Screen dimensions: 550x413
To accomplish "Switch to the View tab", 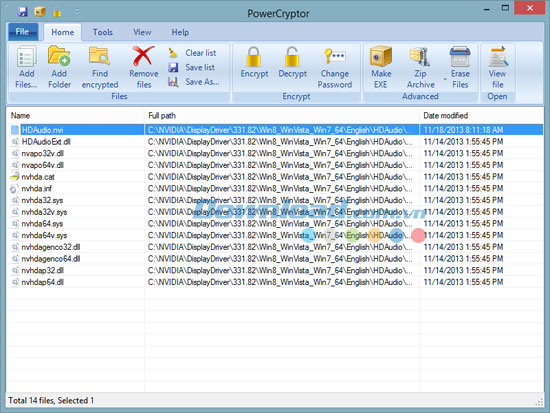I will point(142,32).
